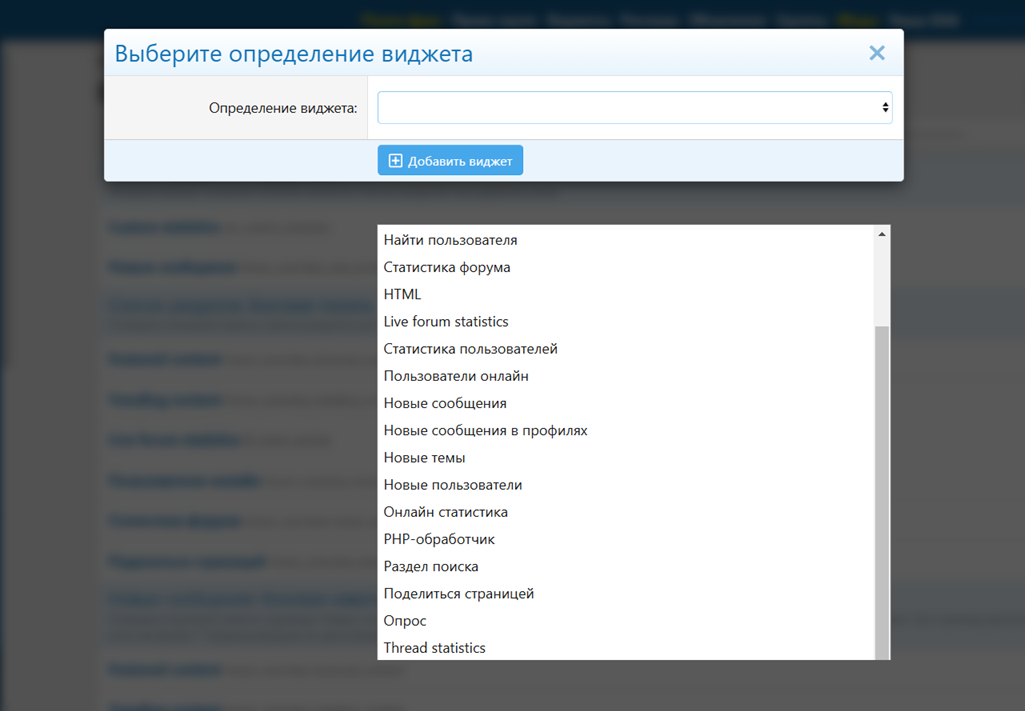Select Найти пользователя from the list
This screenshot has width=1025, height=711.
pyautogui.click(x=450, y=240)
